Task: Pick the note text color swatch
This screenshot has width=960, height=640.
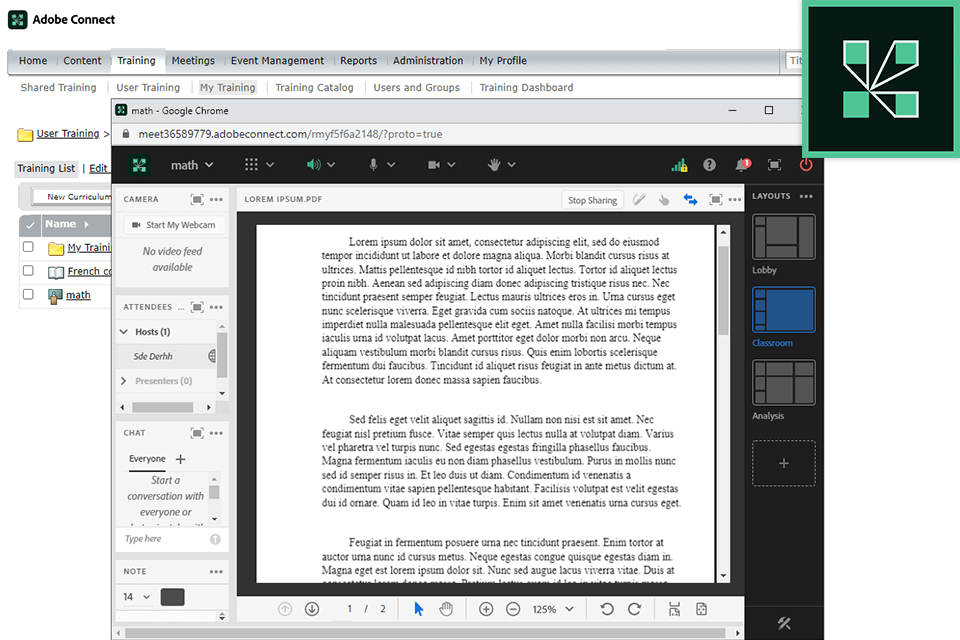Action: pos(173,597)
